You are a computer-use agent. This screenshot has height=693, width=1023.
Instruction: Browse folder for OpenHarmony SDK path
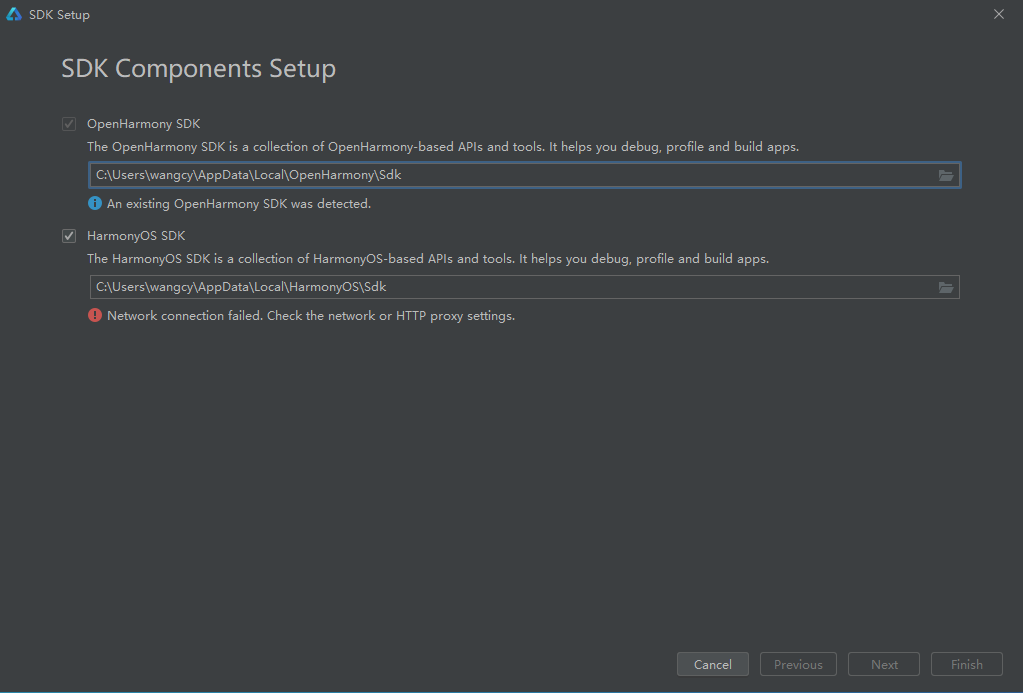945,176
